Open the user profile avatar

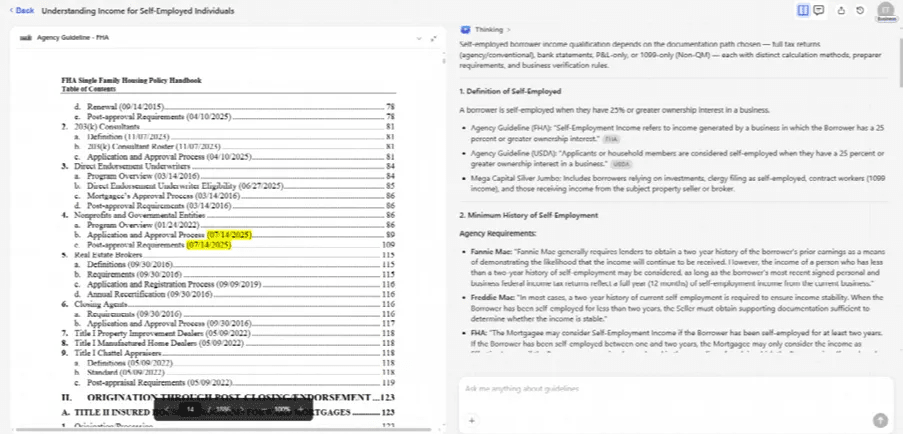pos(885,11)
